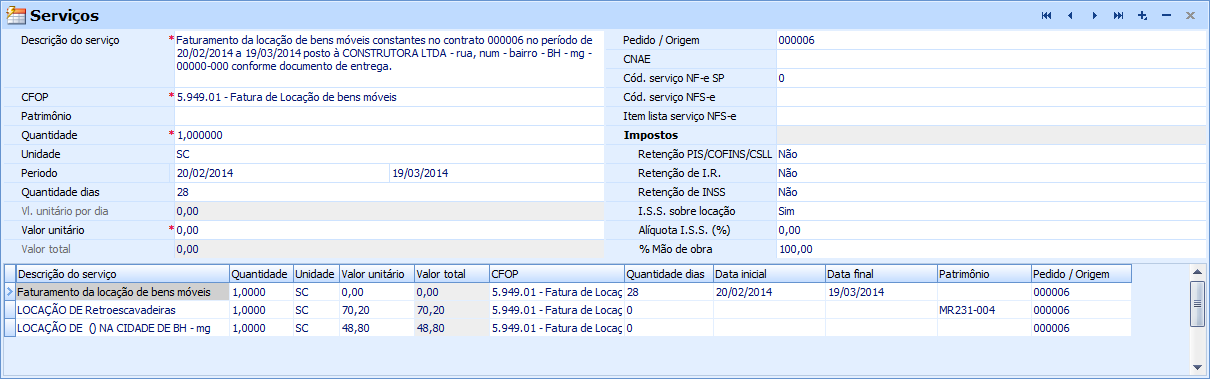Click the grid scrollbar up arrow
The image size is (1210, 379).
click(1196, 272)
